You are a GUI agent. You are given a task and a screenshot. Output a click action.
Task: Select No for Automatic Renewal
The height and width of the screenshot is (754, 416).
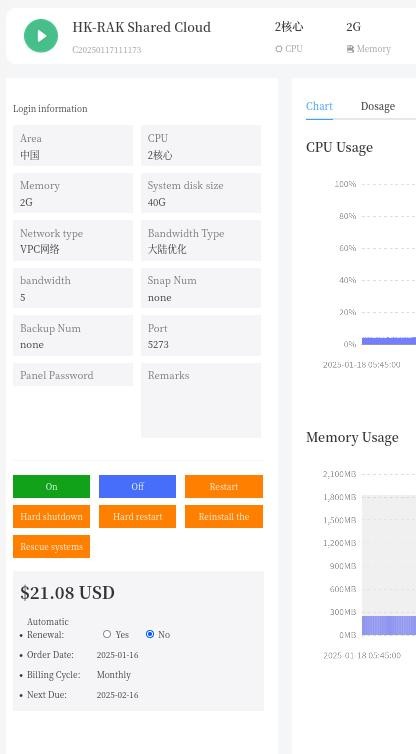click(150, 634)
